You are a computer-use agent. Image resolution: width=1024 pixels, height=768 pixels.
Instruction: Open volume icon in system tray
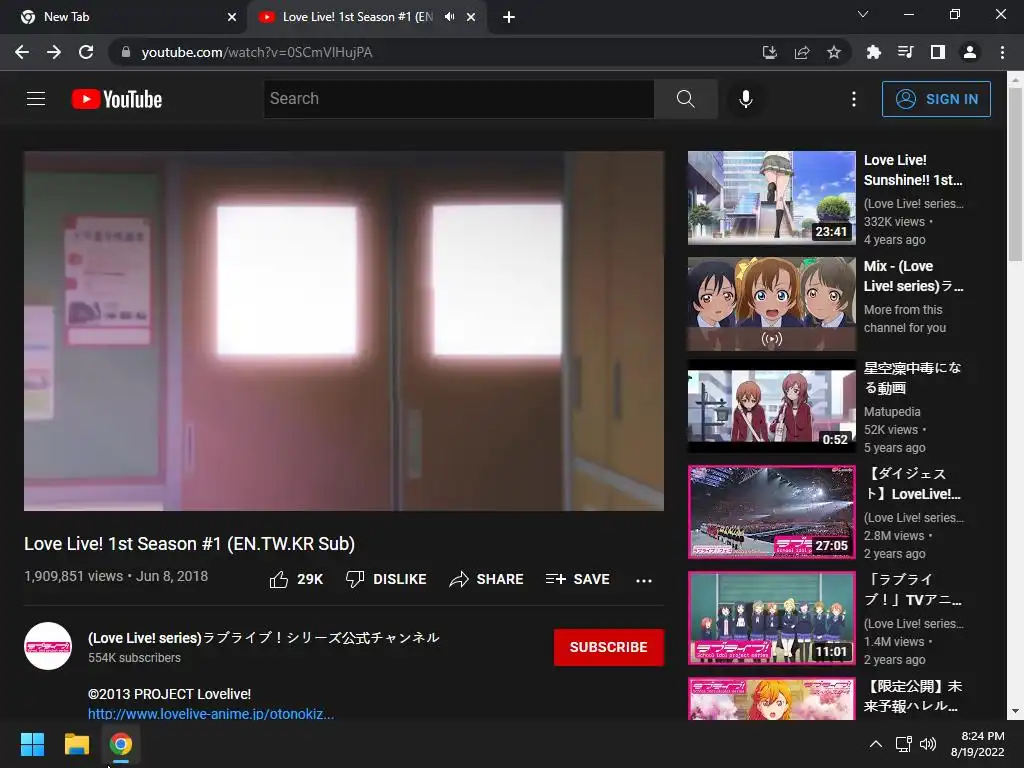click(927, 744)
